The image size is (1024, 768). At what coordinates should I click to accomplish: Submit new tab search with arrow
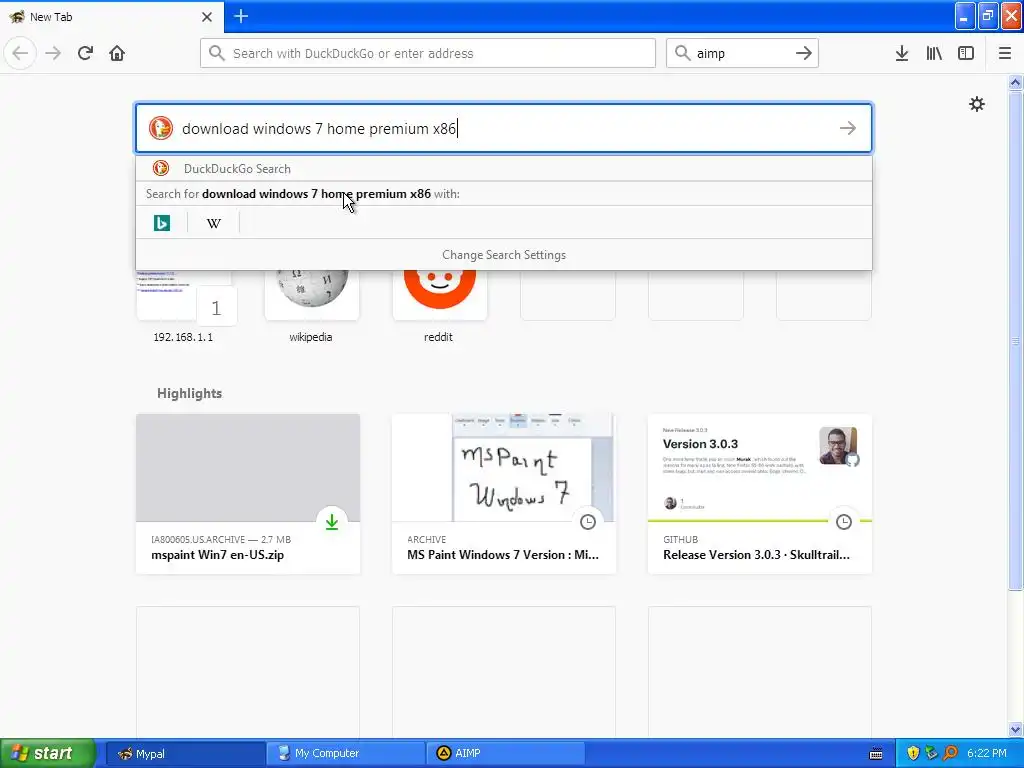click(848, 128)
